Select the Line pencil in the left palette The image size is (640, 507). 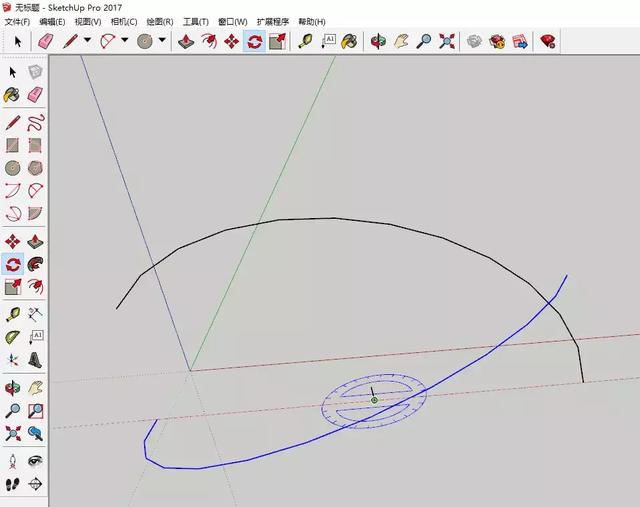pos(12,123)
